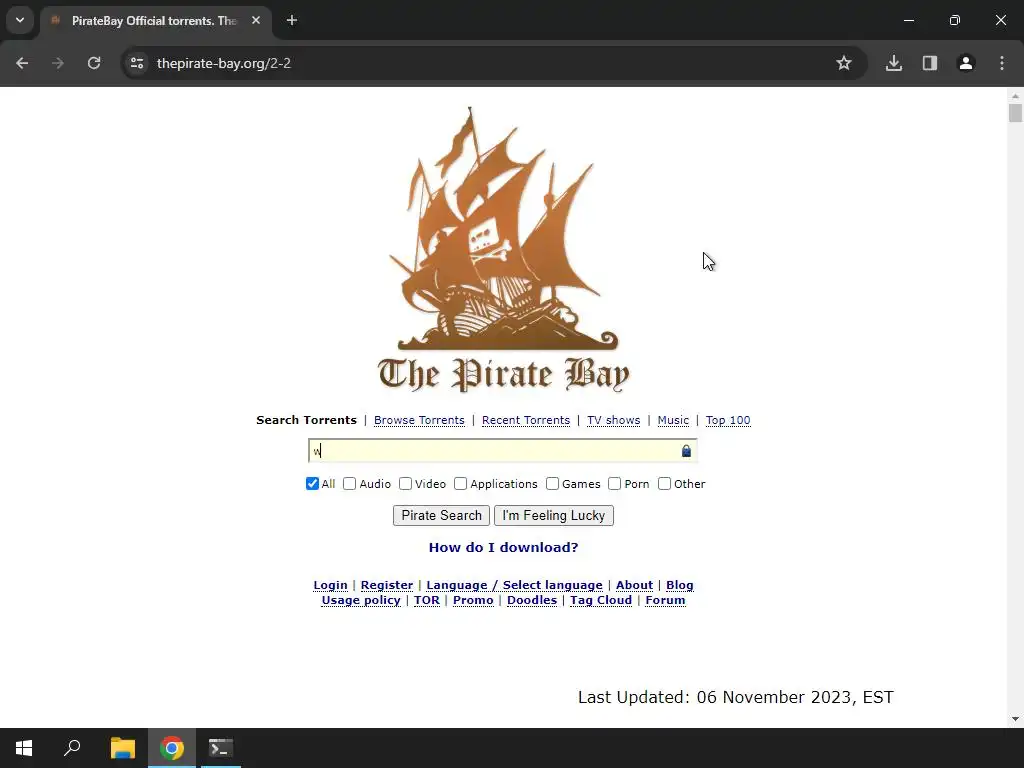The width and height of the screenshot is (1024, 768).
Task: Tick the Games checkbox
Action: tap(552, 484)
